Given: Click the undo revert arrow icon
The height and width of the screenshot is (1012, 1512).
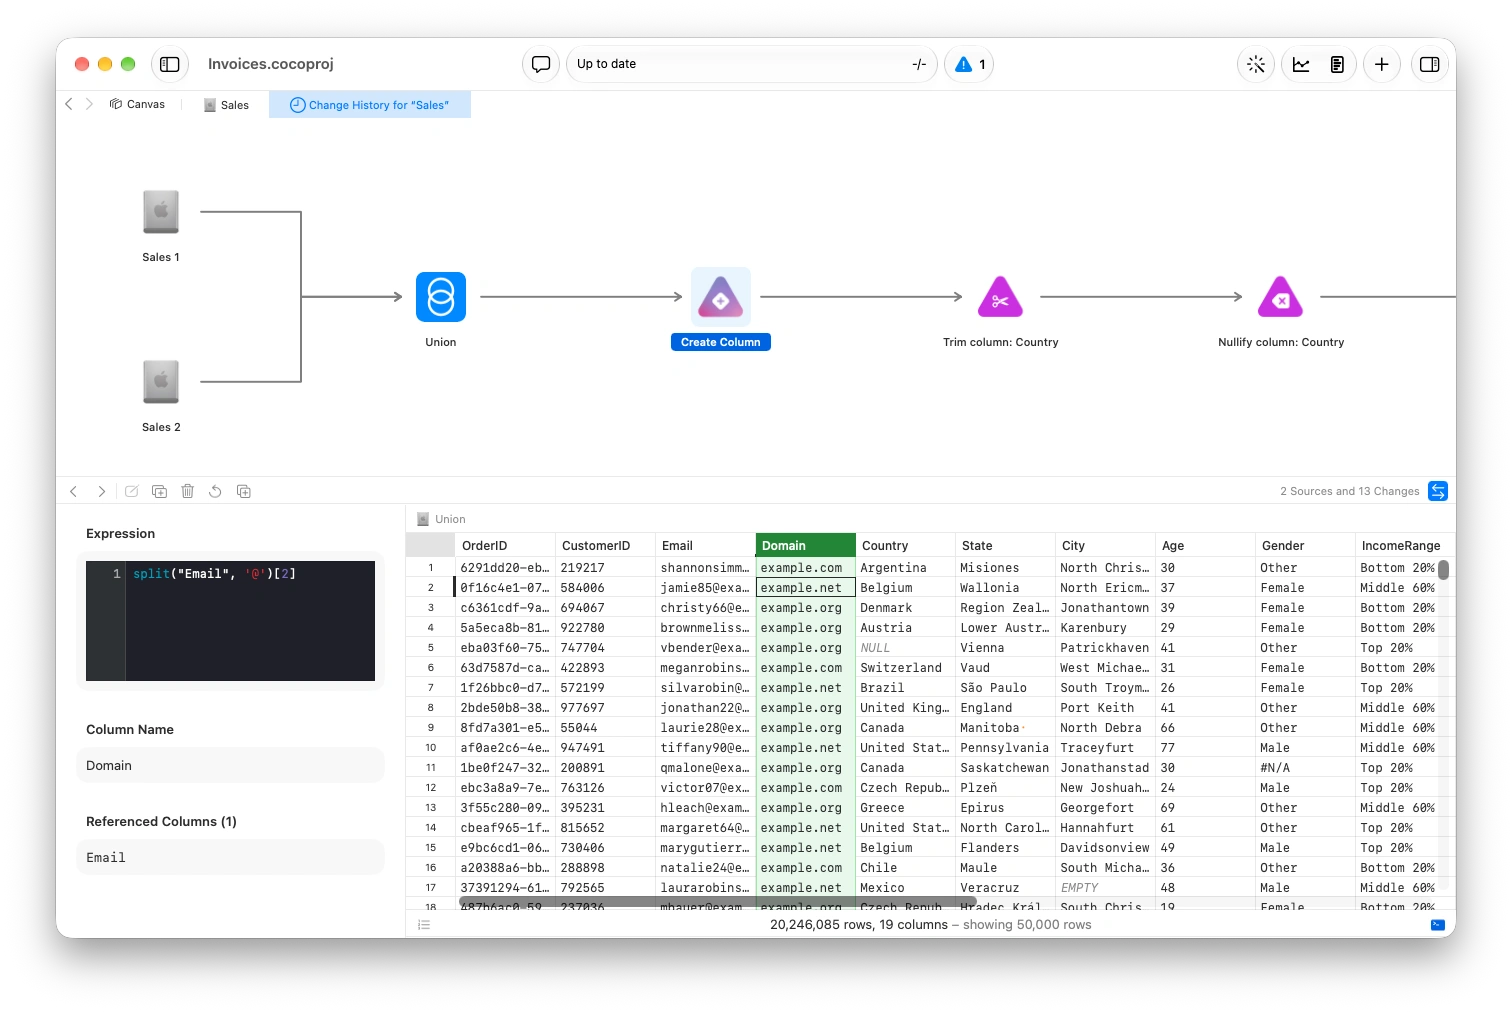Looking at the screenshot, I should [x=215, y=491].
